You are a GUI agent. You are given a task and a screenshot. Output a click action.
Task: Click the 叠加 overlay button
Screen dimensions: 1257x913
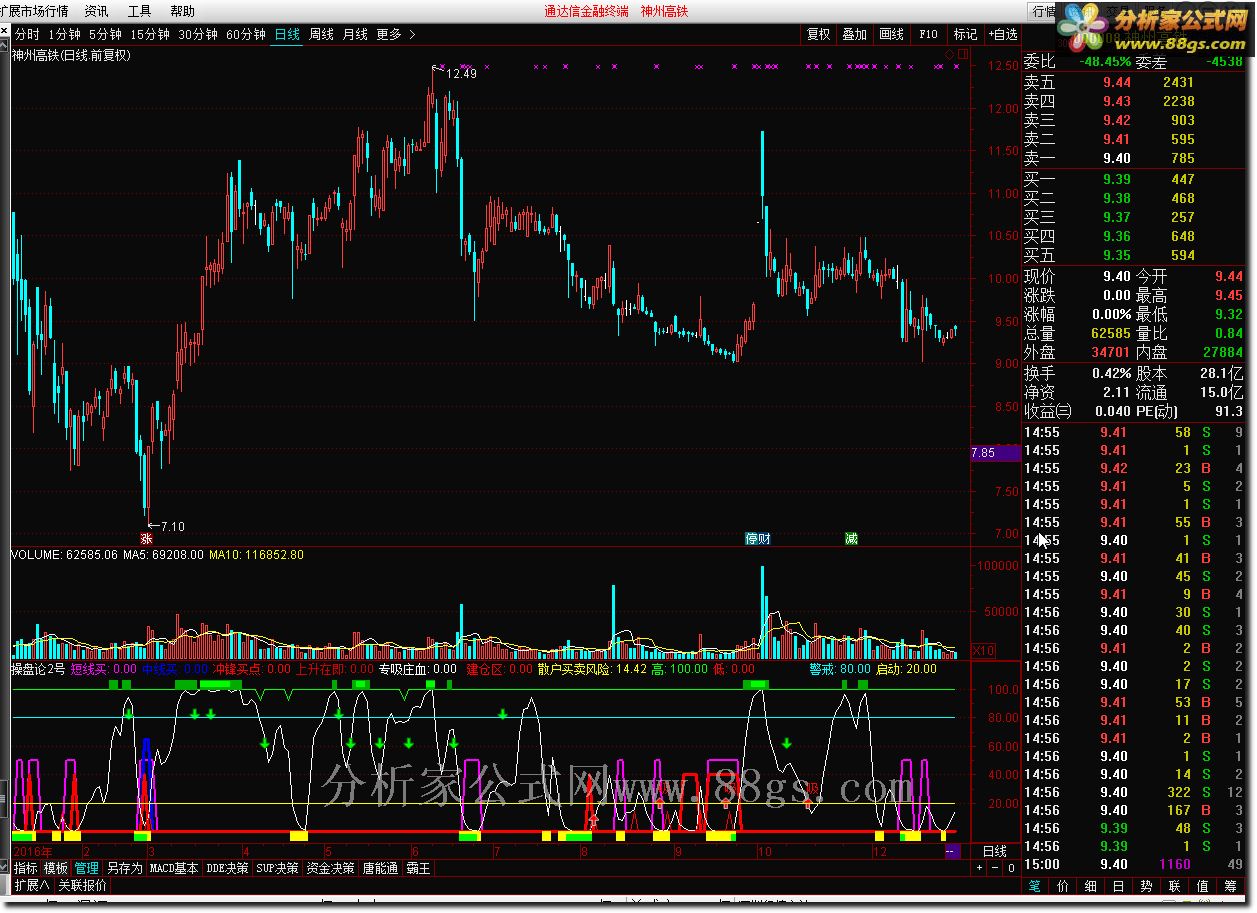(855, 34)
